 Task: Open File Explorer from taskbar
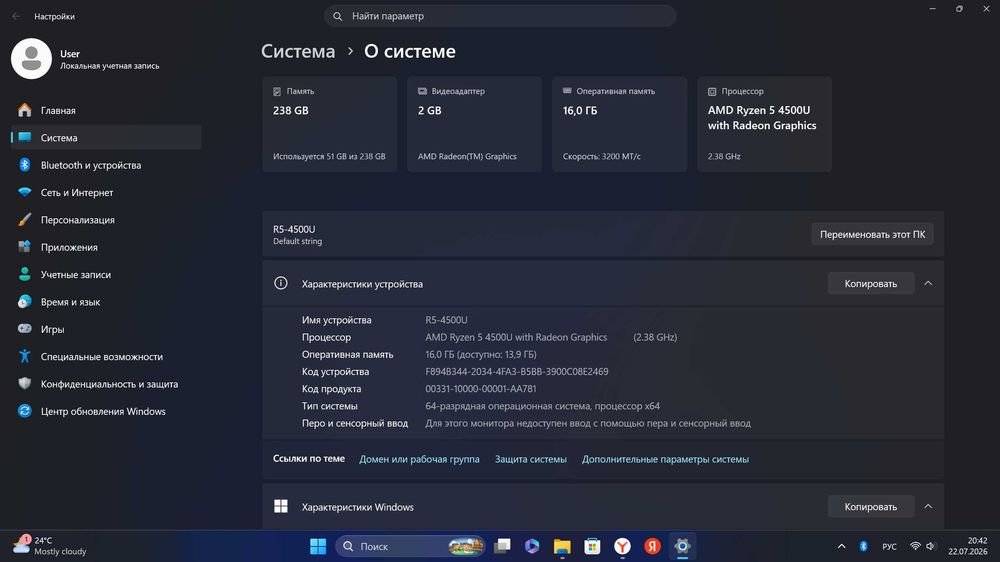tap(562, 546)
